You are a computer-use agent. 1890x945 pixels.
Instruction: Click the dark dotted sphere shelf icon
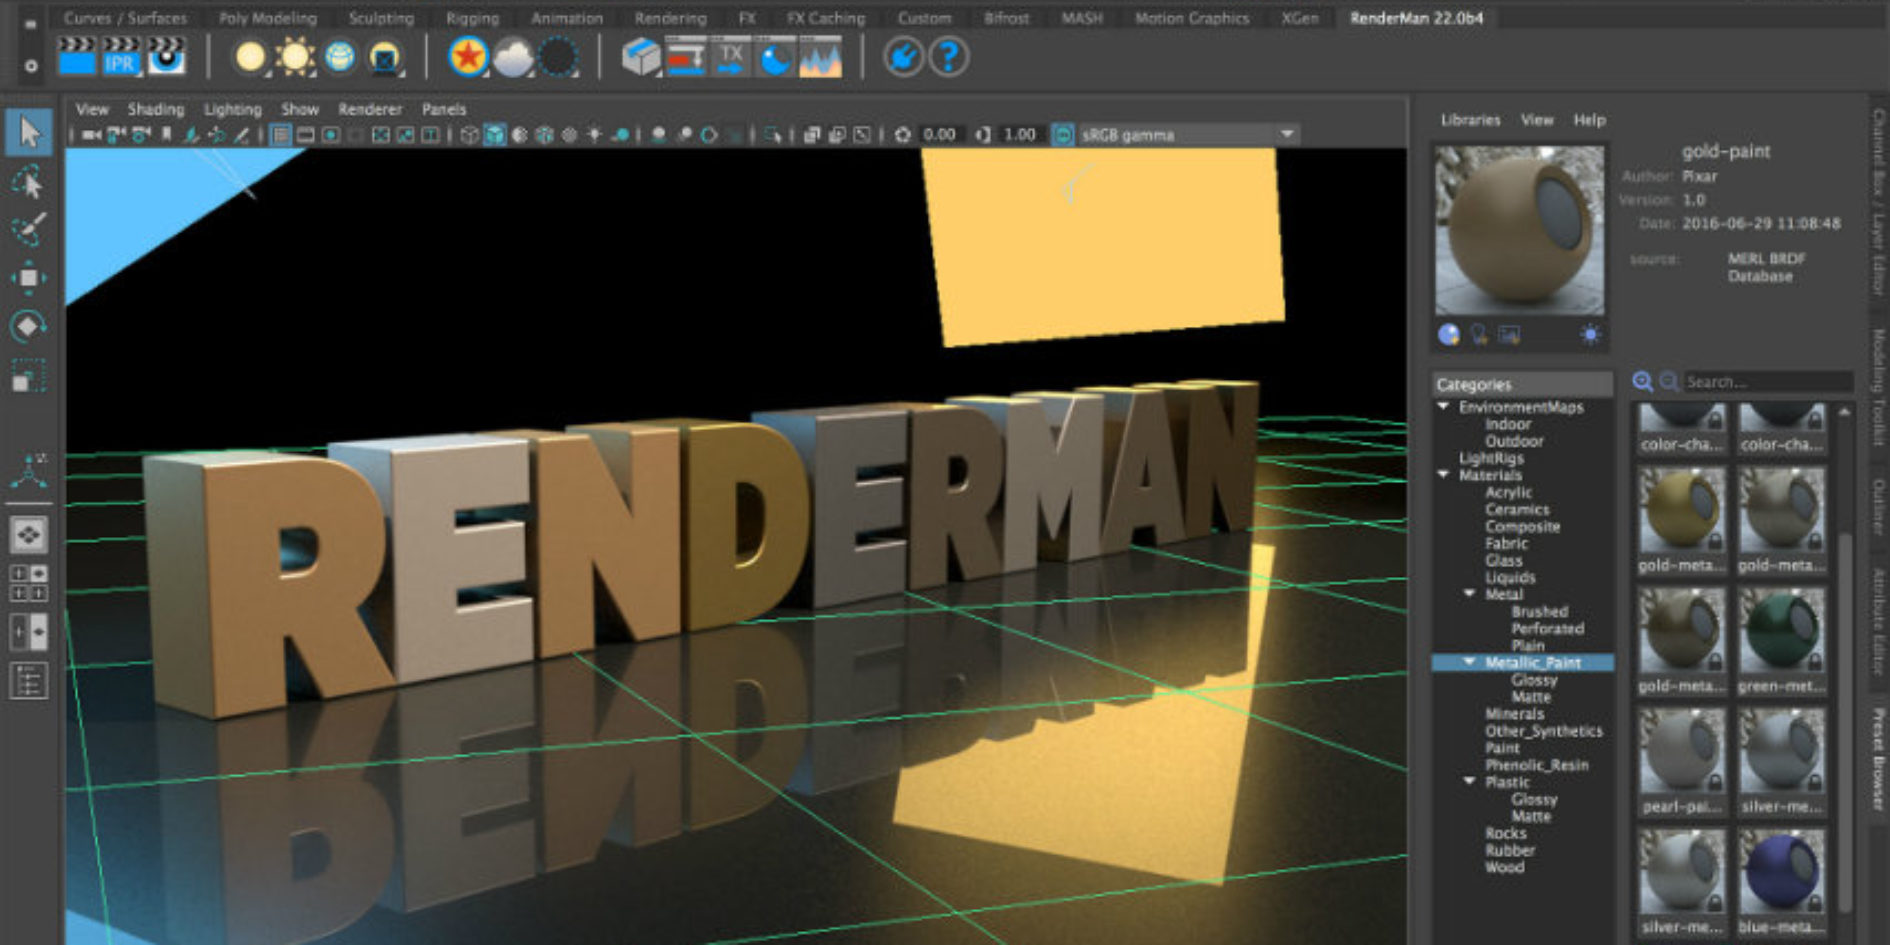(x=558, y=57)
